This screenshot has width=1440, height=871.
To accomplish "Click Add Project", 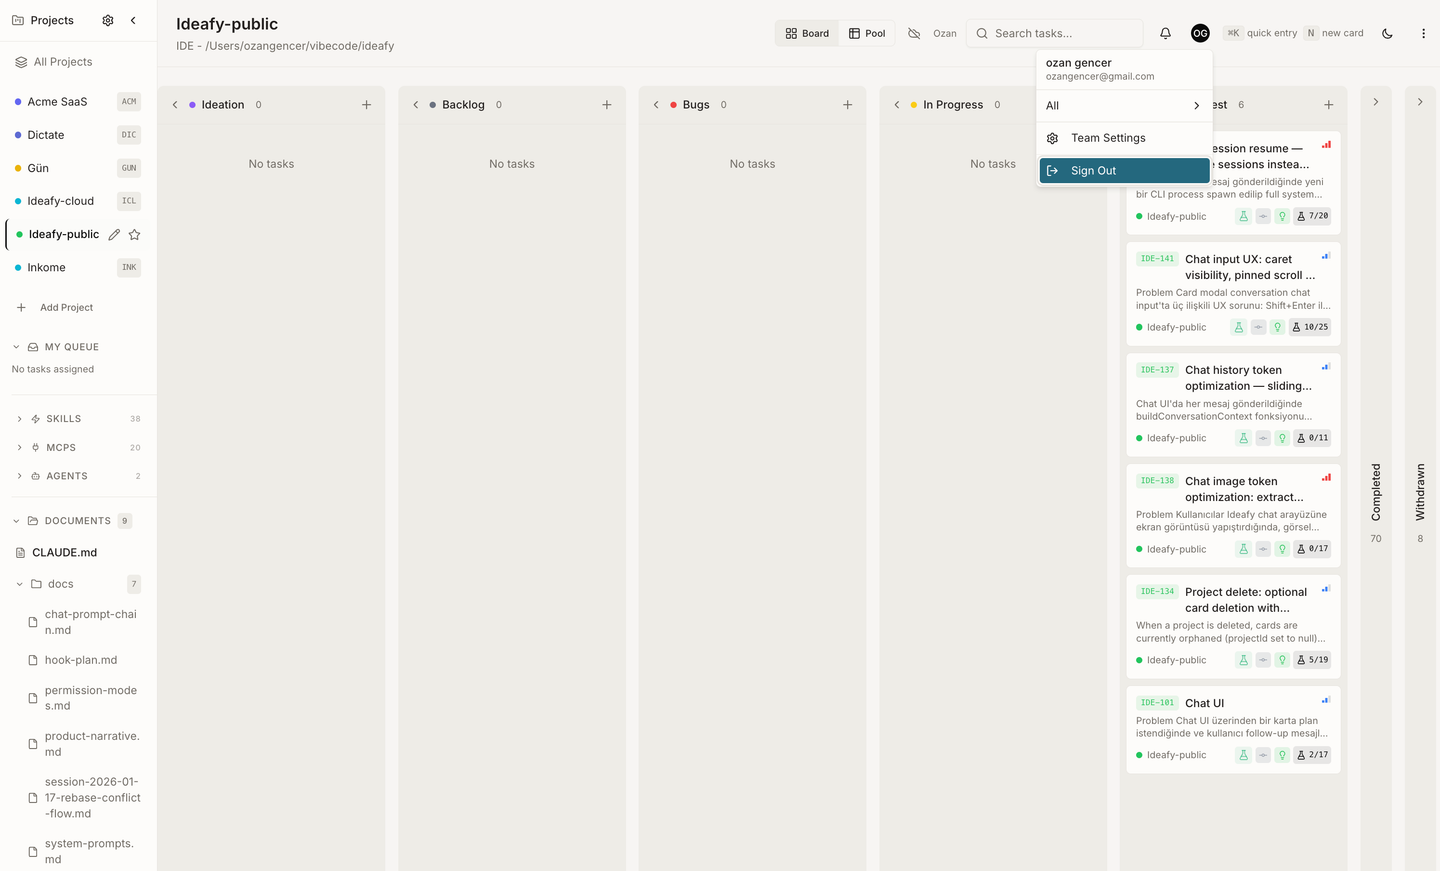I will (x=56, y=307).
